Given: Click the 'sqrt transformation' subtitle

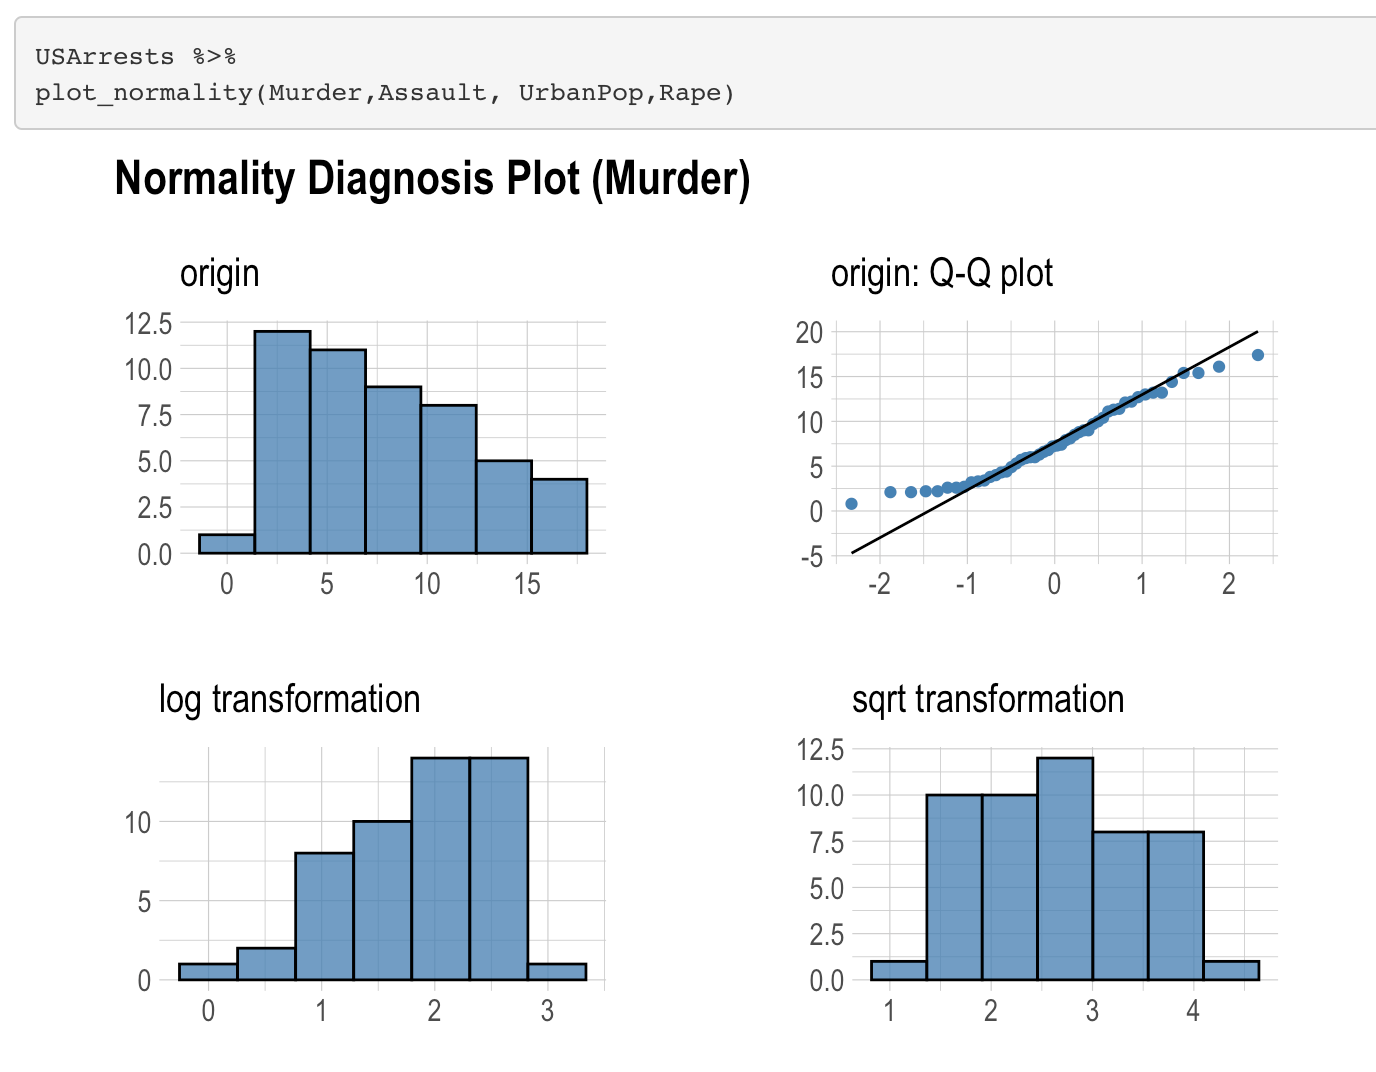Looking at the screenshot, I should pos(988,699).
